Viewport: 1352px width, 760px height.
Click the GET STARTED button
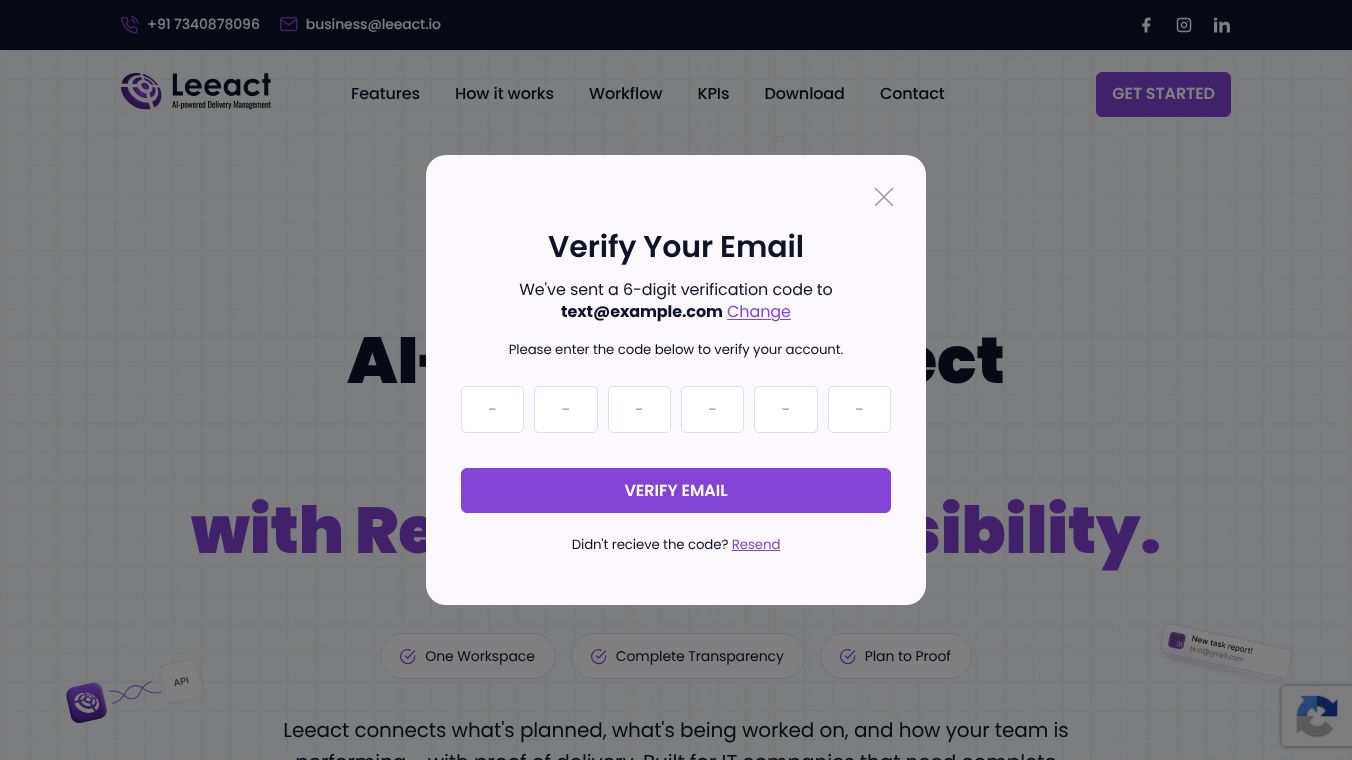[x=1163, y=94]
